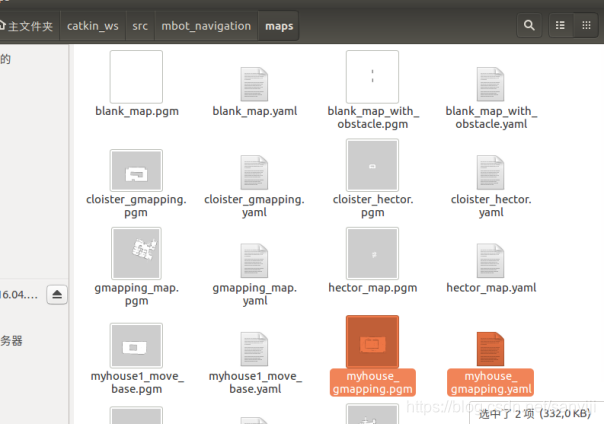Switch to icon grid view
Screen dimensions: 605x425
pyautogui.click(x=586, y=25)
